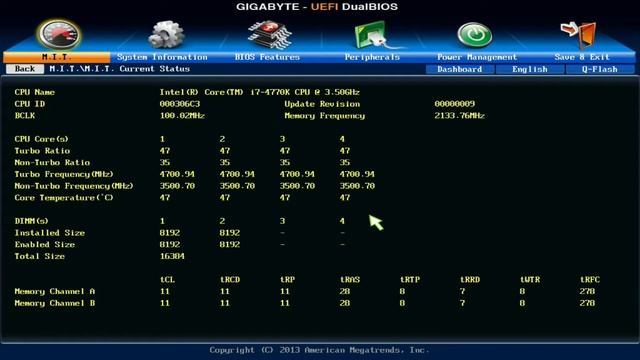This screenshot has width=640, height=360.
Task: Select Save & Exit door icon
Action: pos(579,34)
